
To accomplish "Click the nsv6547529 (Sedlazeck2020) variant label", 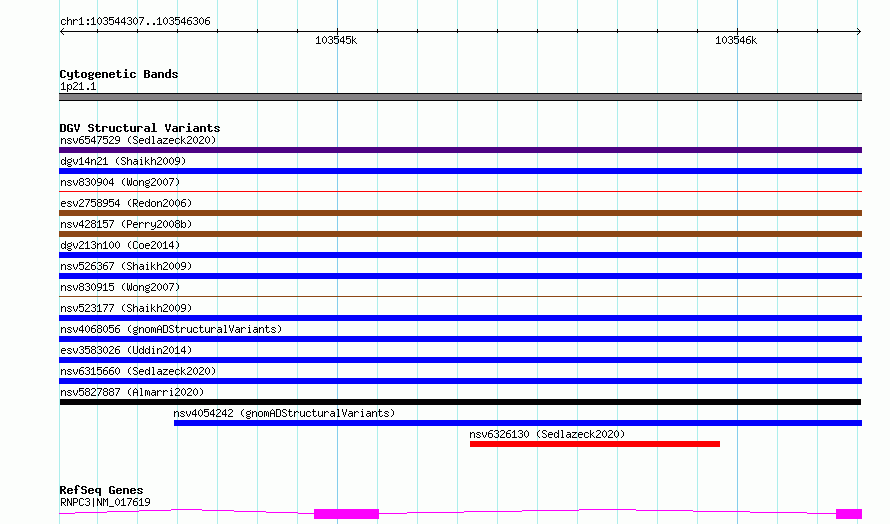I will tap(138, 140).
